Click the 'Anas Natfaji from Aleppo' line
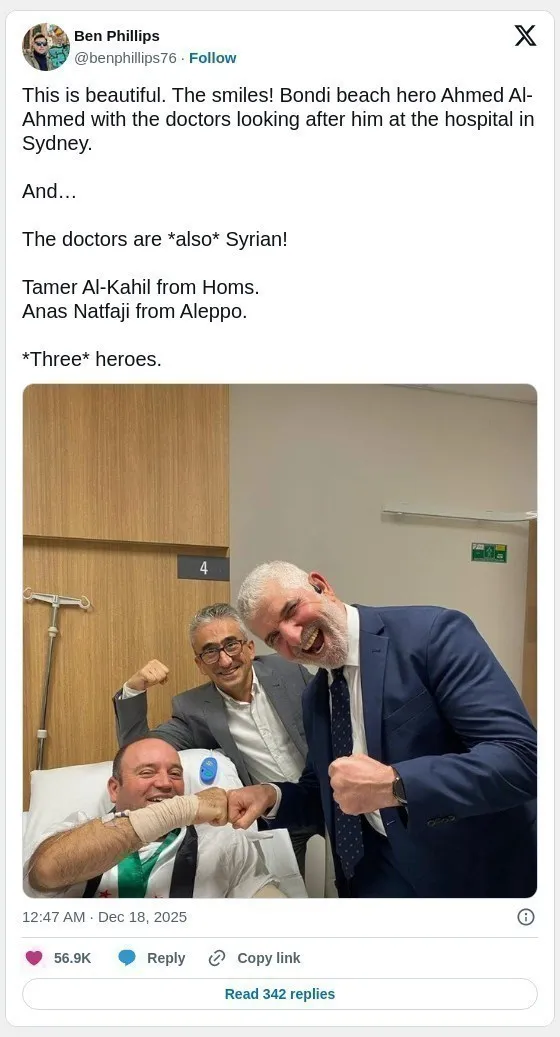The width and height of the screenshot is (560, 1037). [135, 311]
